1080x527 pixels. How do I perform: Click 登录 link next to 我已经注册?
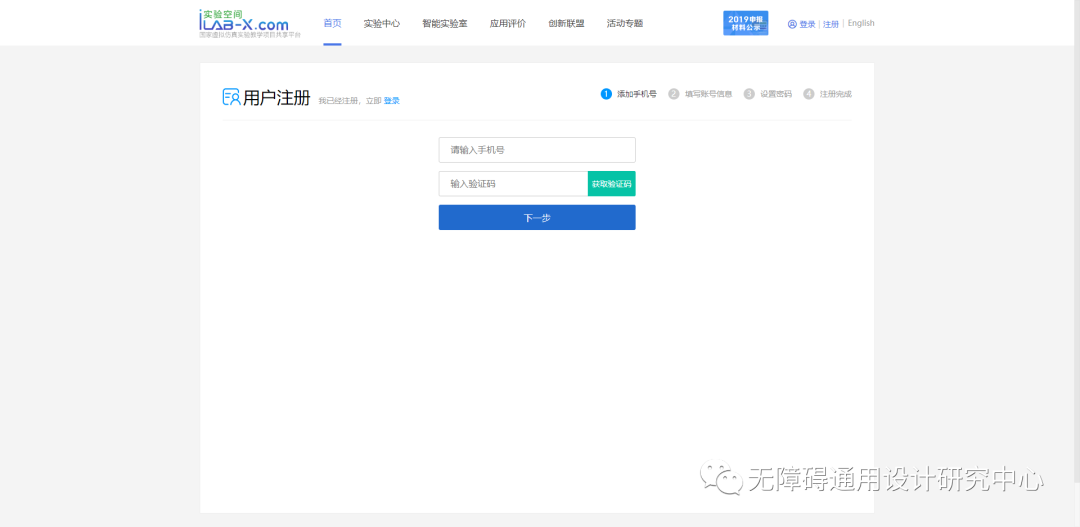point(392,101)
